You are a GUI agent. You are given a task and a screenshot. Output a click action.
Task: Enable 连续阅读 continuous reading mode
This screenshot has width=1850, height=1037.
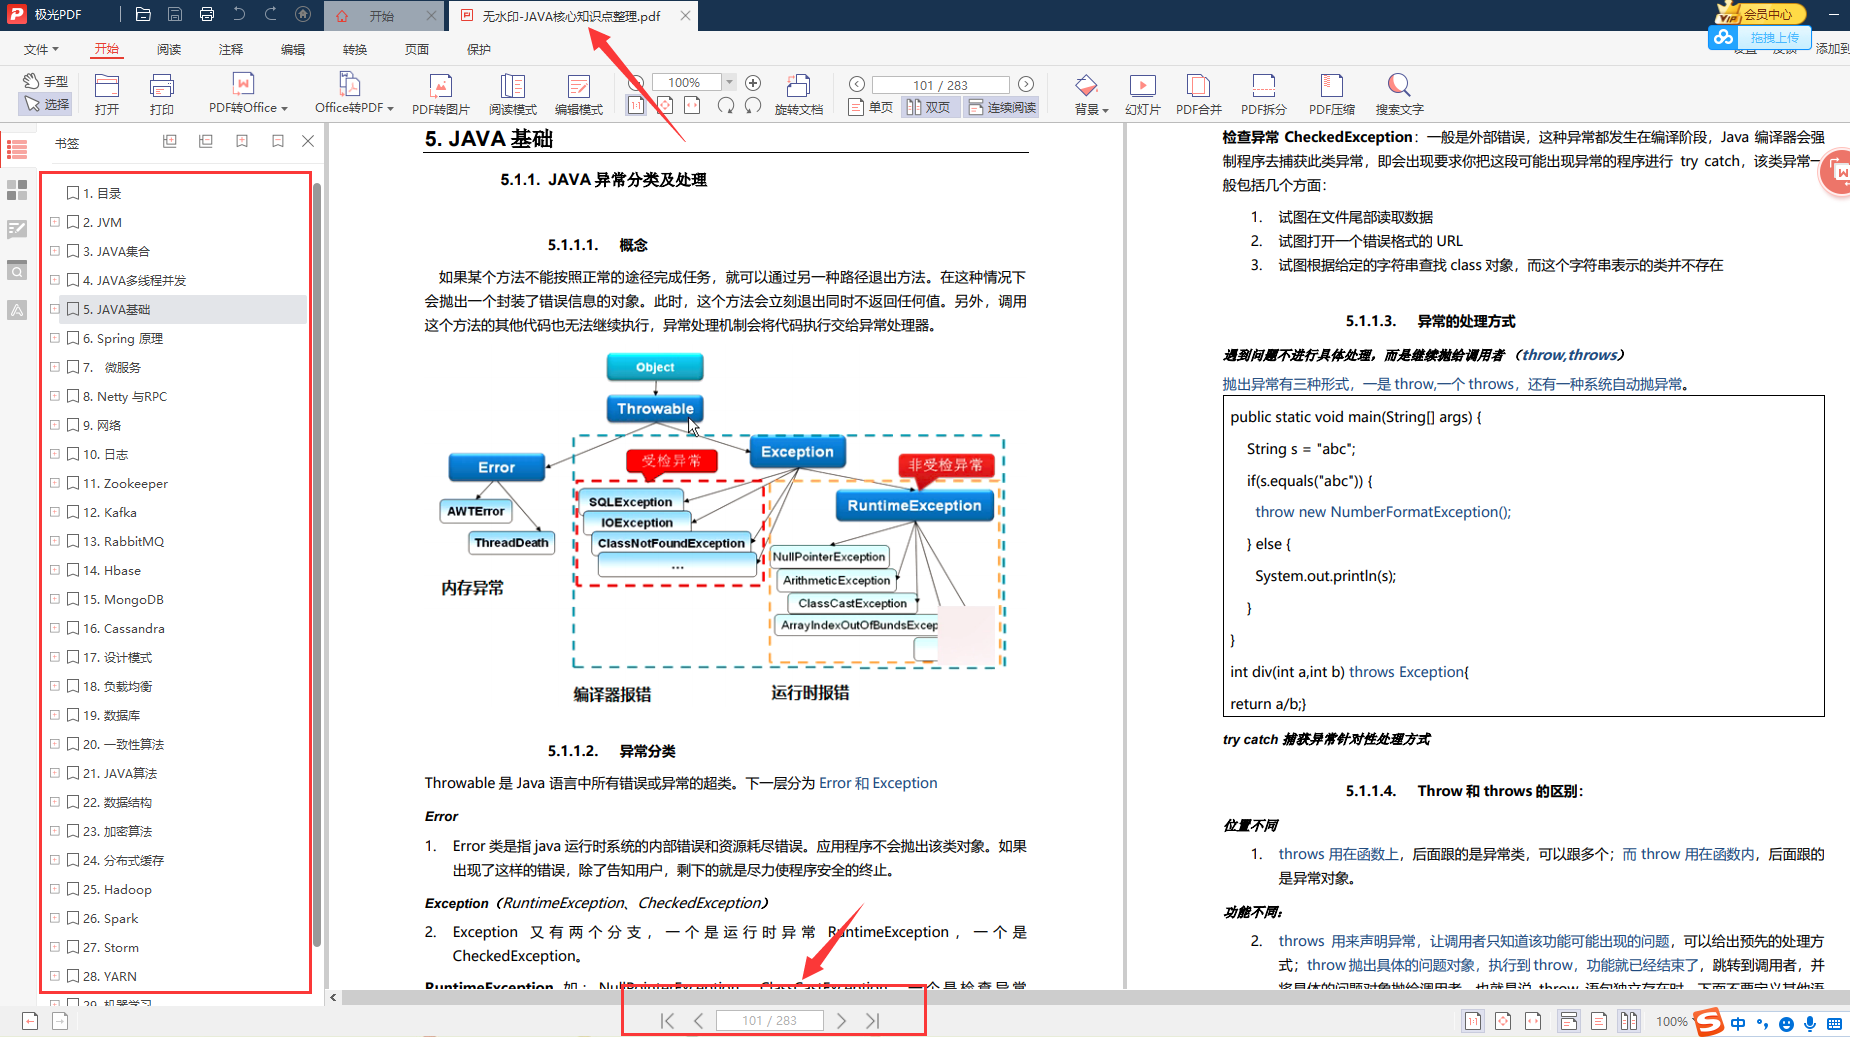point(1001,106)
